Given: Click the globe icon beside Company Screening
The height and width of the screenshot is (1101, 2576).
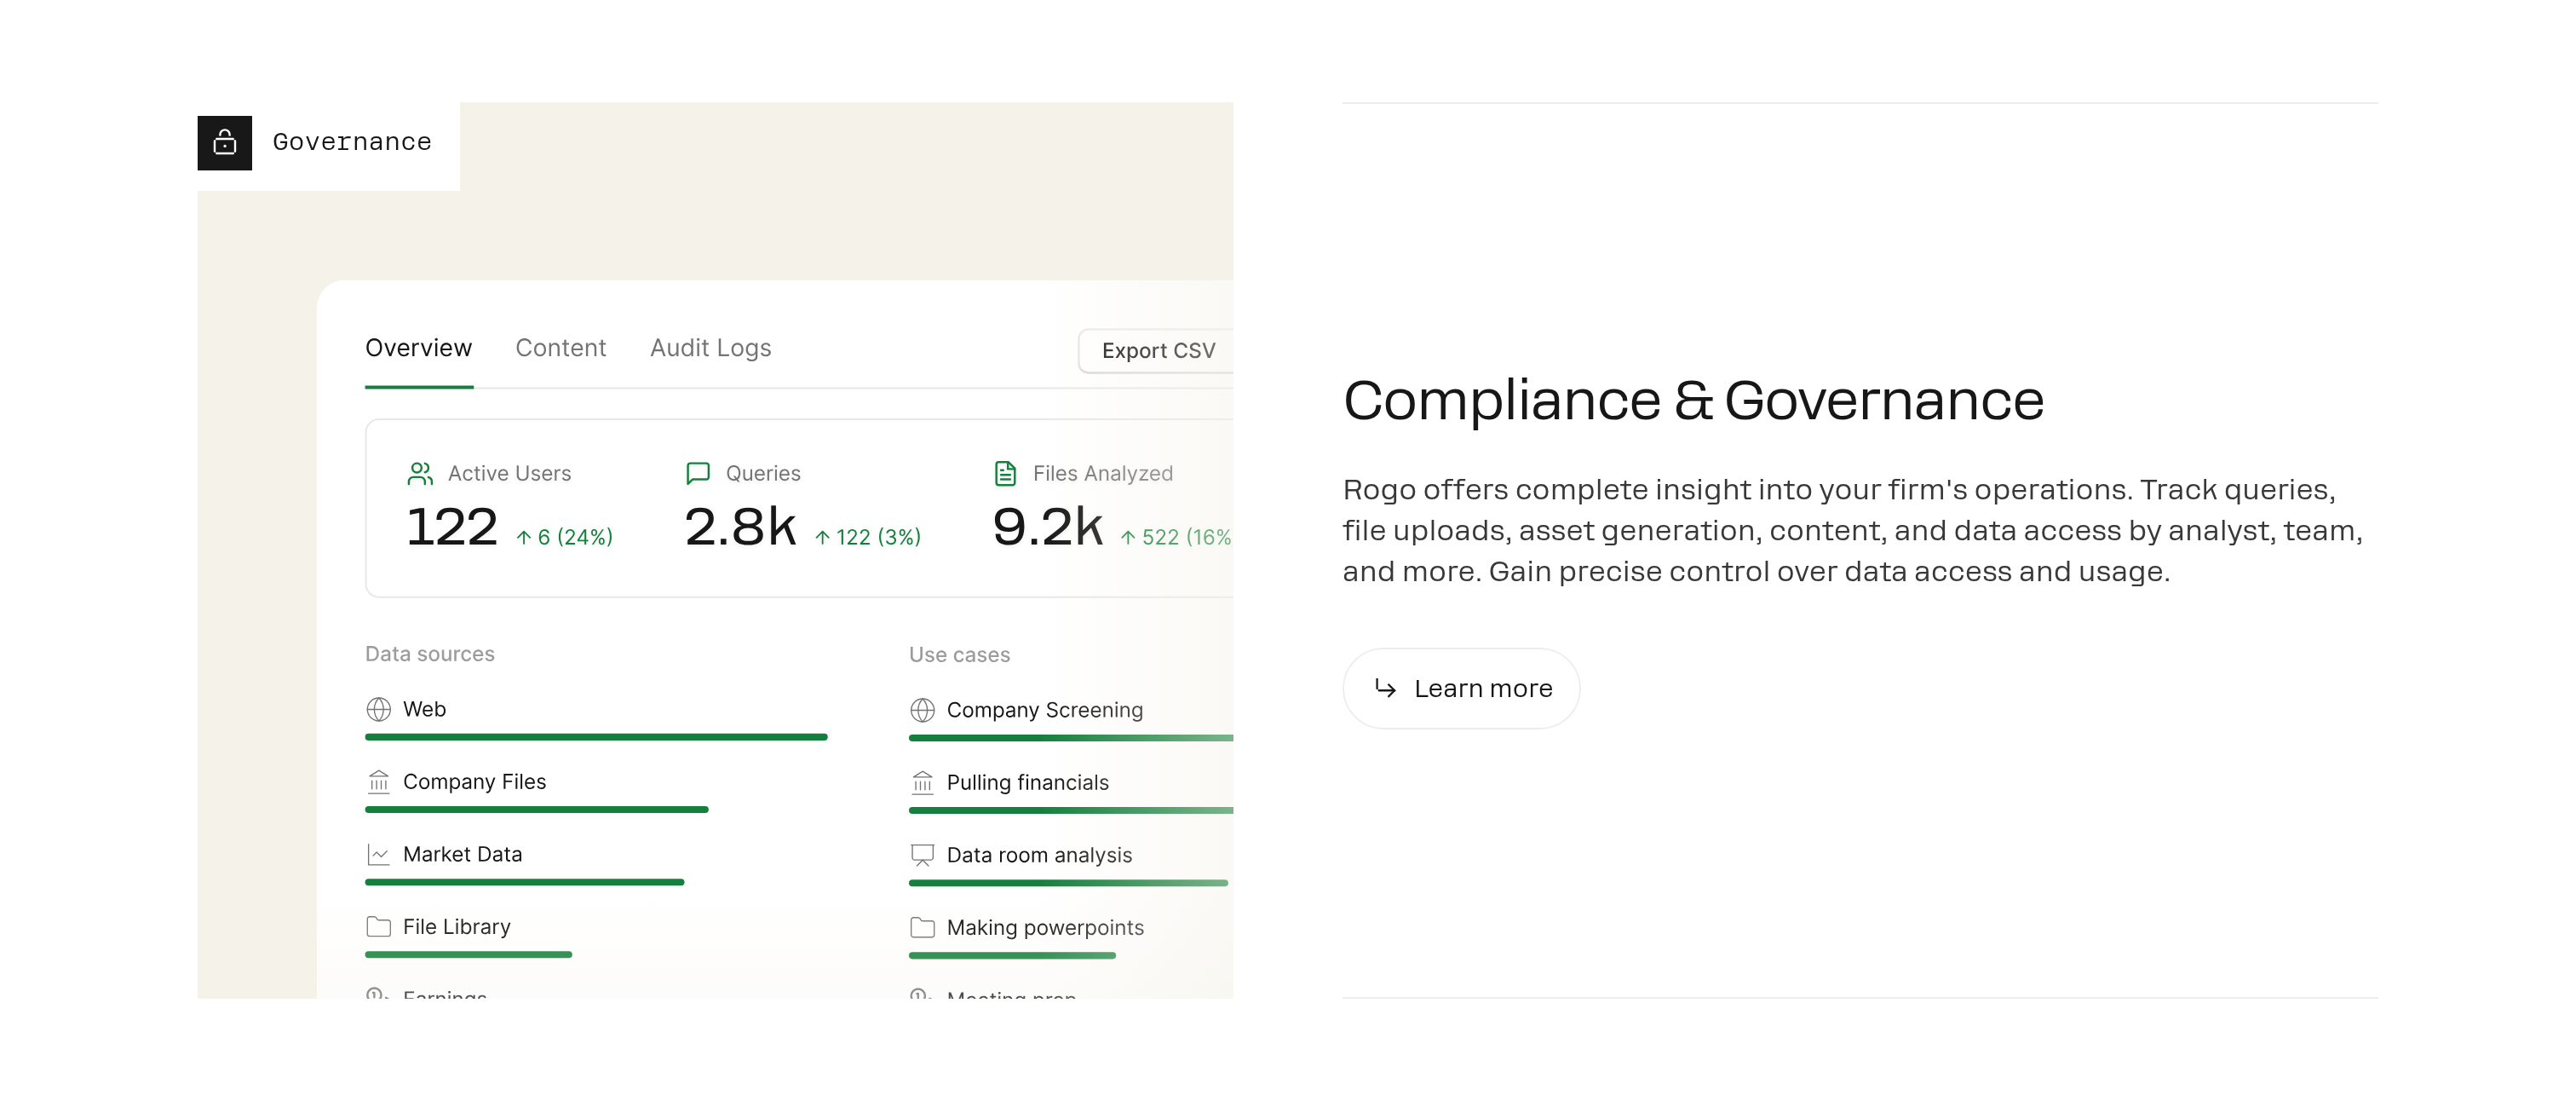Looking at the screenshot, I should point(922,710).
